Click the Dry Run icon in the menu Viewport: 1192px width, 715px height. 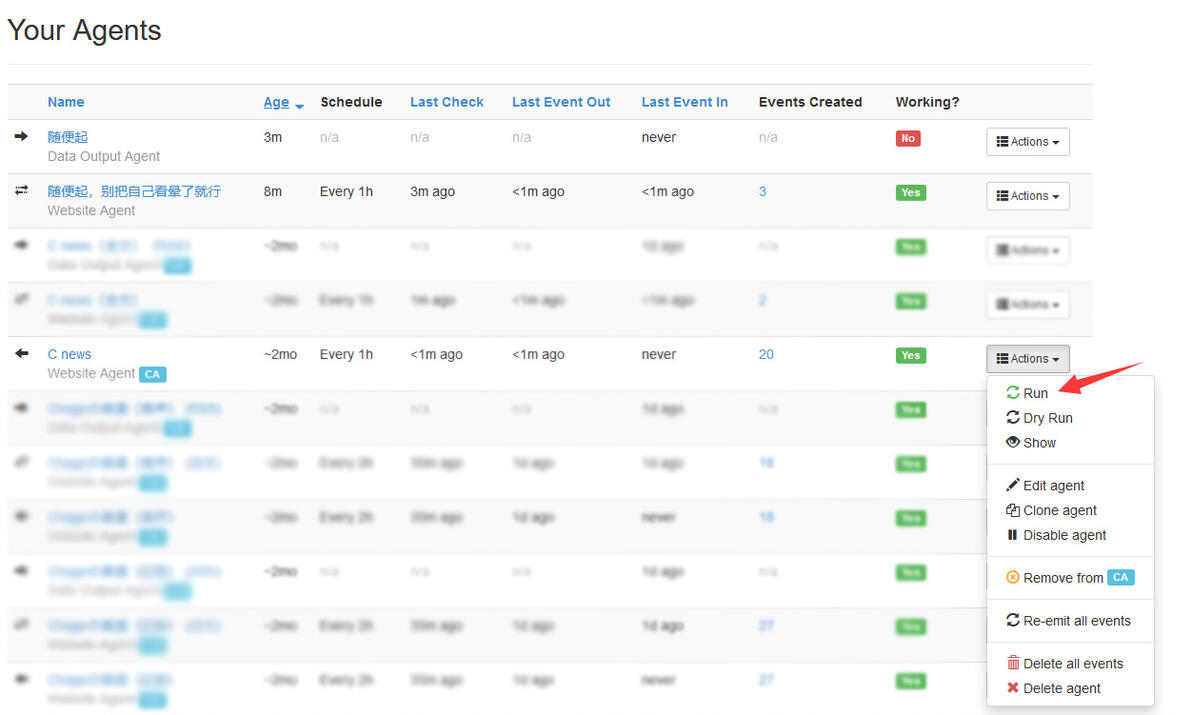1013,417
